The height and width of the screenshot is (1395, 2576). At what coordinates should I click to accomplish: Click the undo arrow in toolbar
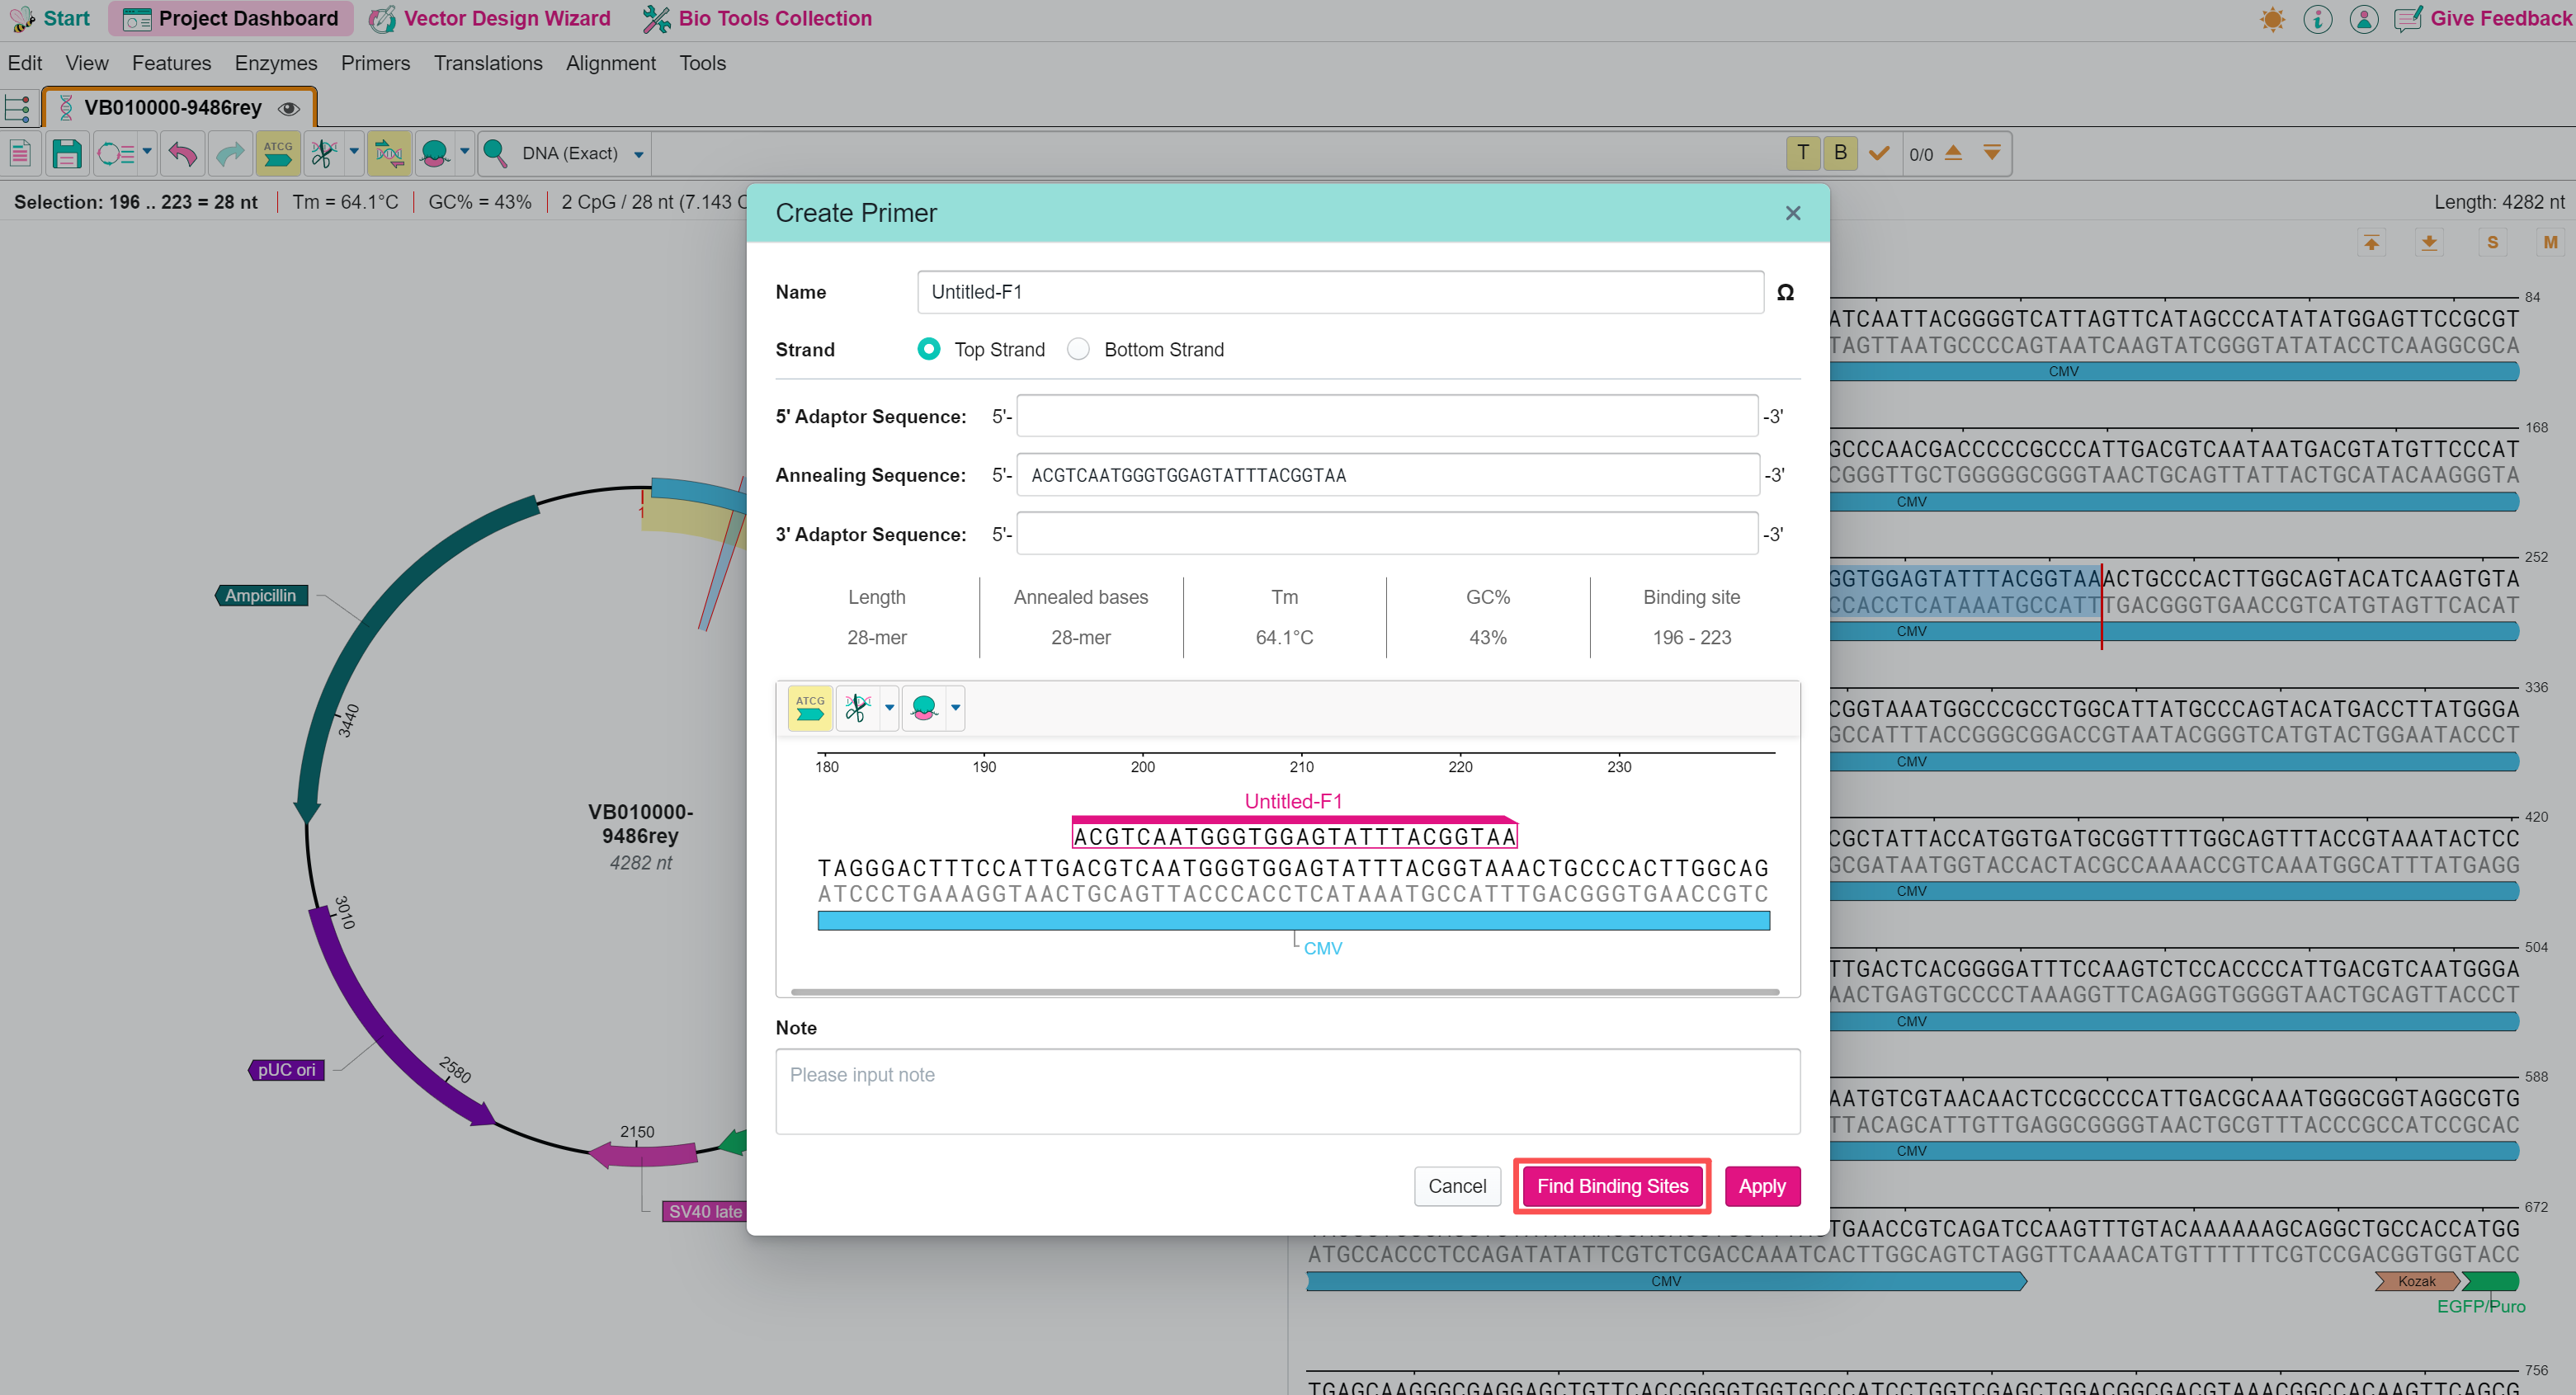point(182,154)
